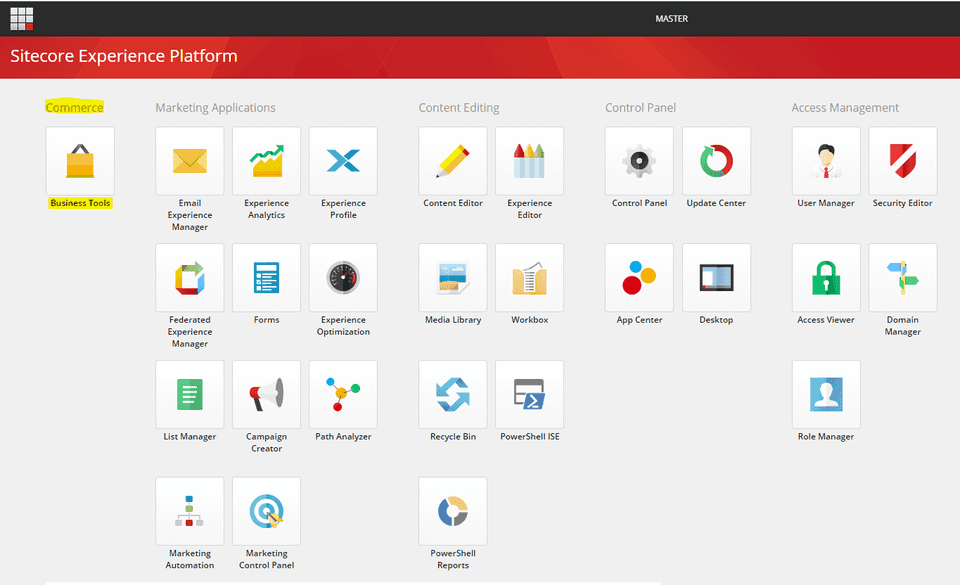Launch Campaign Creator megaphone icon
The image size is (960, 585).
coord(266,395)
